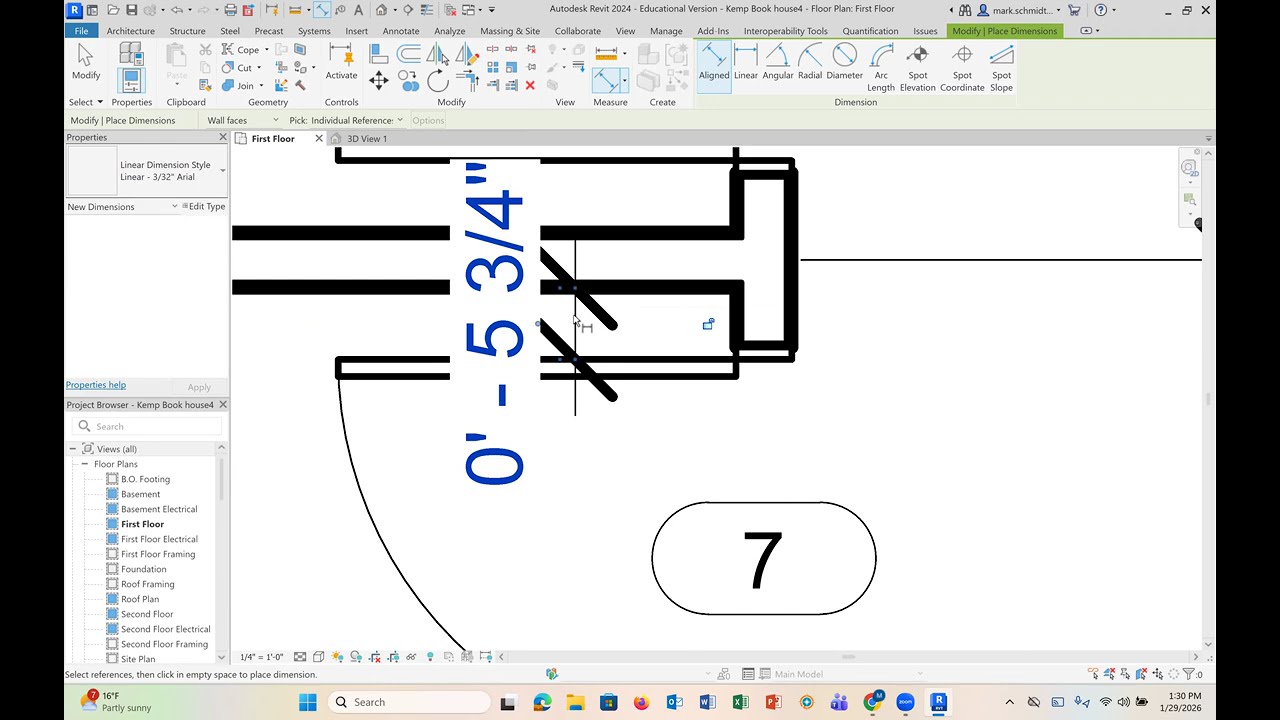Choose the Diameter dimension tool
Screen dimensions: 1280x720
click(x=844, y=62)
